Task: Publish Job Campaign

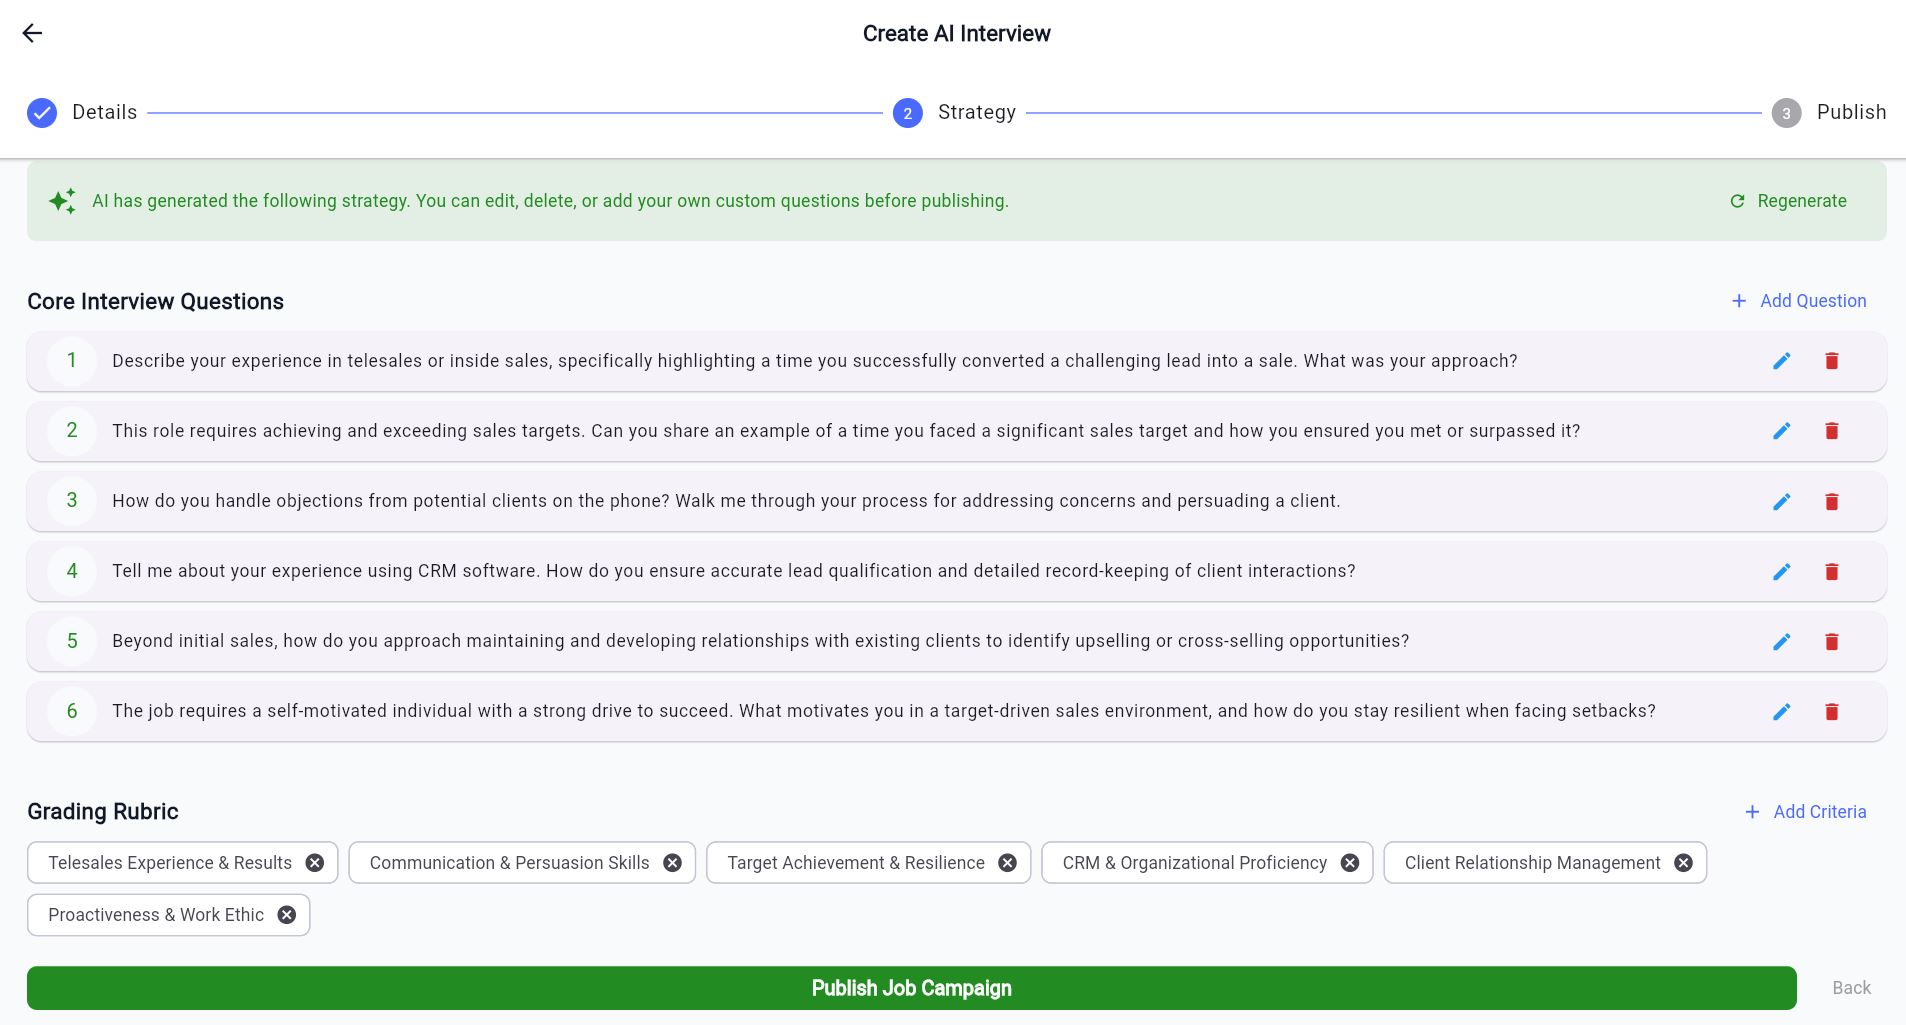Action: coord(911,988)
